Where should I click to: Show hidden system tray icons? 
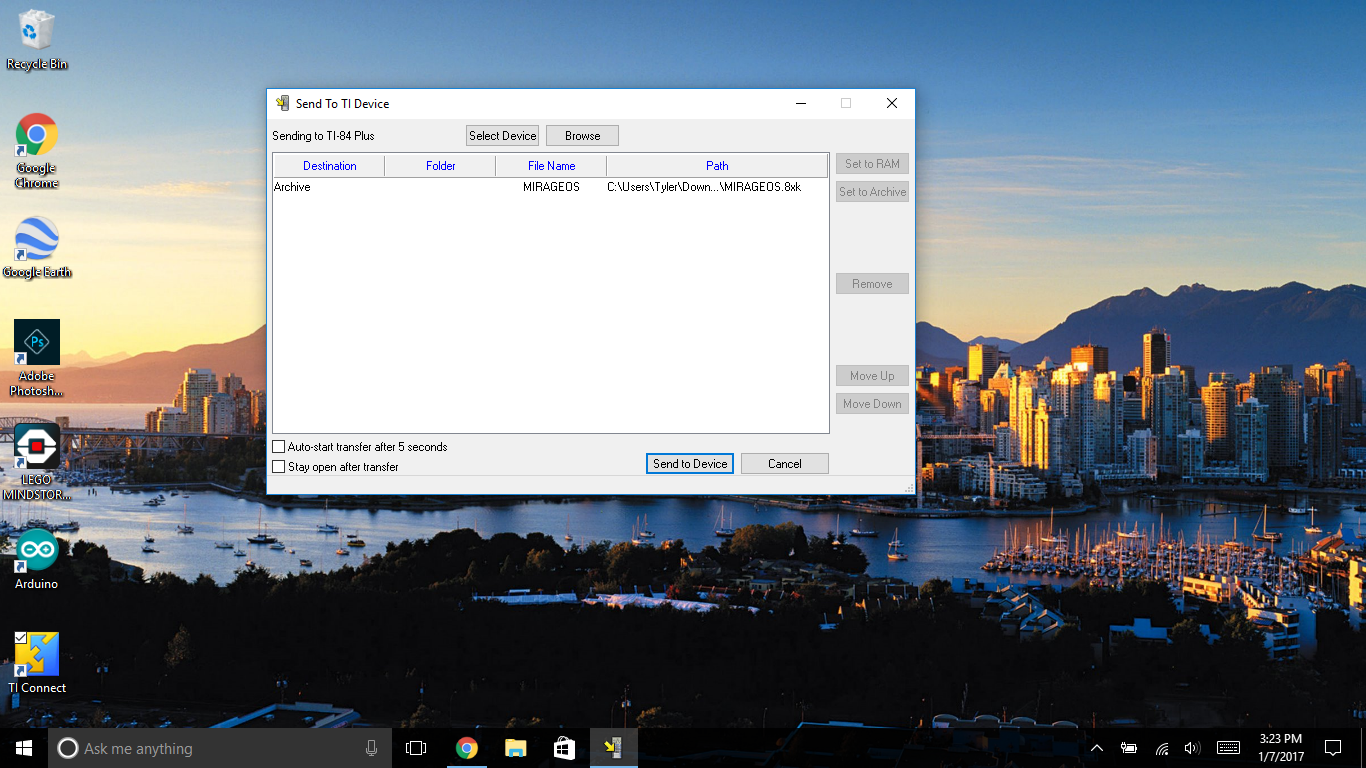pyautogui.click(x=1097, y=748)
